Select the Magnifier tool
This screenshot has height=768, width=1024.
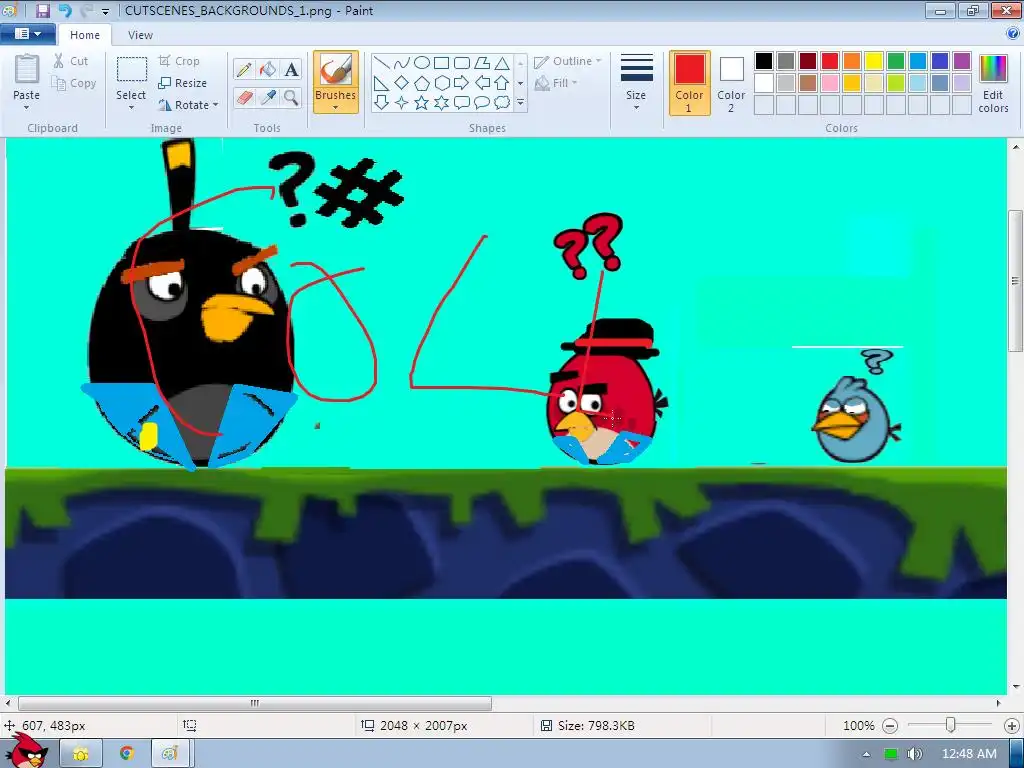(x=291, y=98)
